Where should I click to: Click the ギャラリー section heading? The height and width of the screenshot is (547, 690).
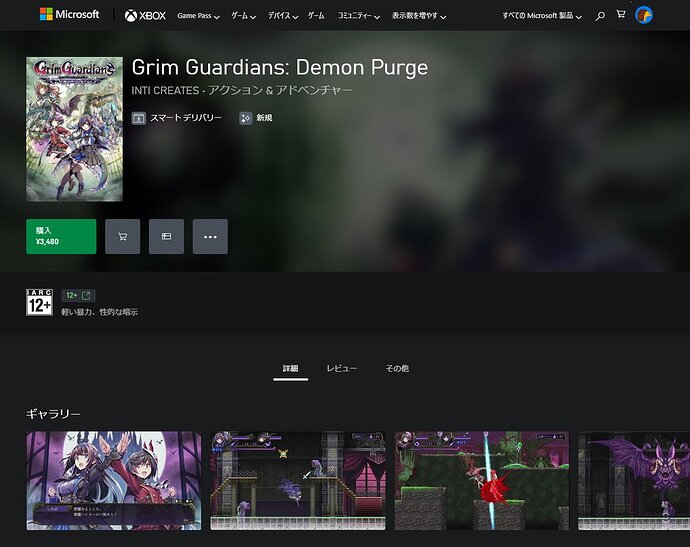(53, 414)
